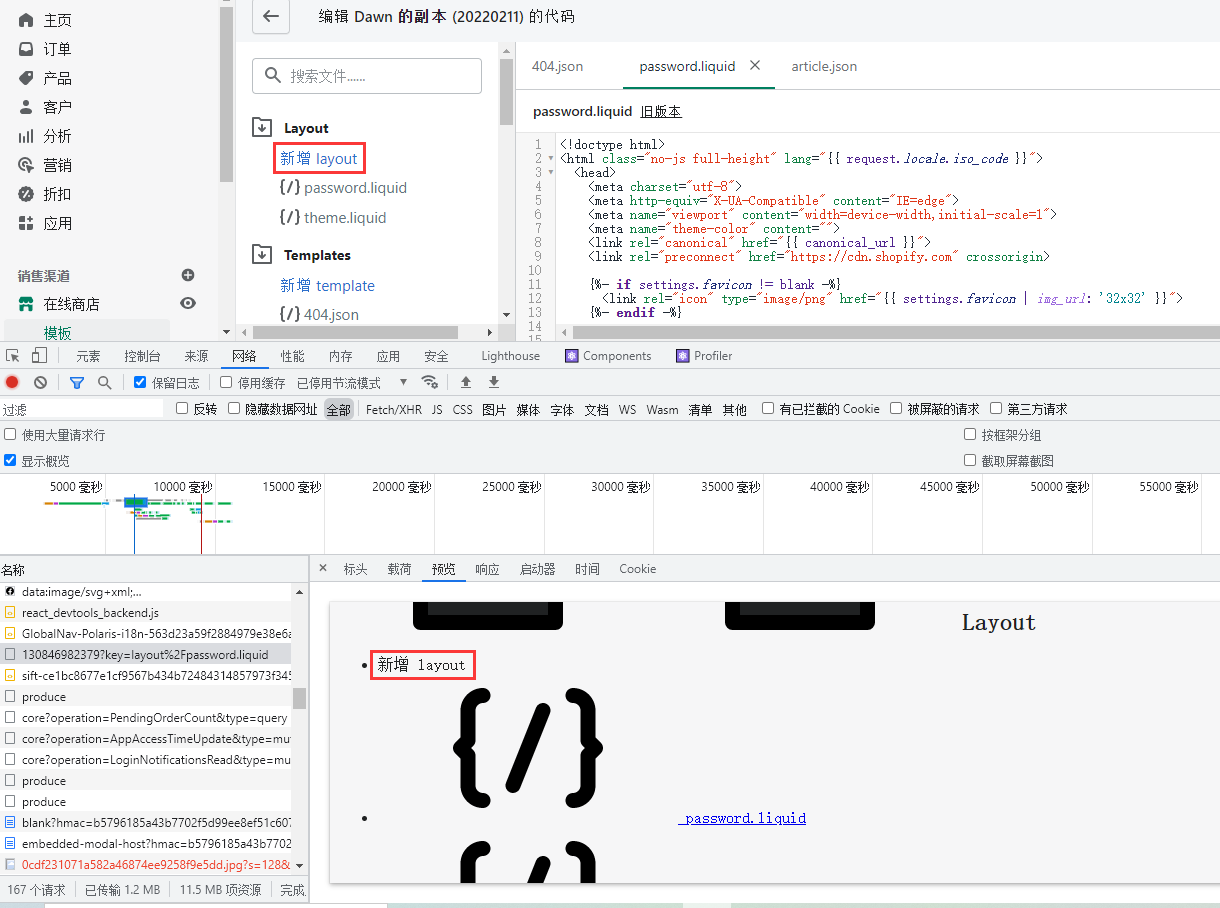Go back using the arrow button
Viewport: 1220px width, 908px height.
[x=270, y=16]
